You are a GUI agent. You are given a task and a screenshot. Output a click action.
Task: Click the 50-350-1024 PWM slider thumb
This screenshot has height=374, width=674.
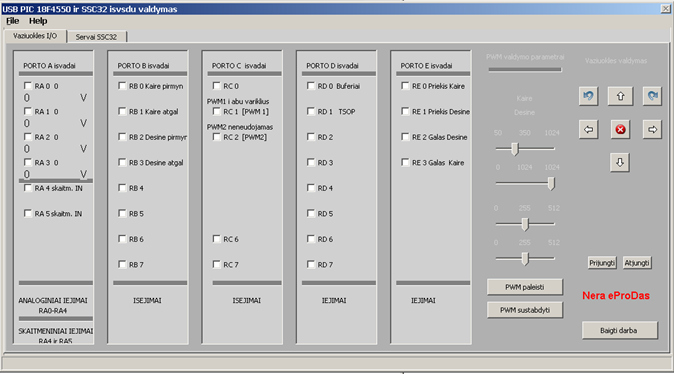click(x=515, y=149)
